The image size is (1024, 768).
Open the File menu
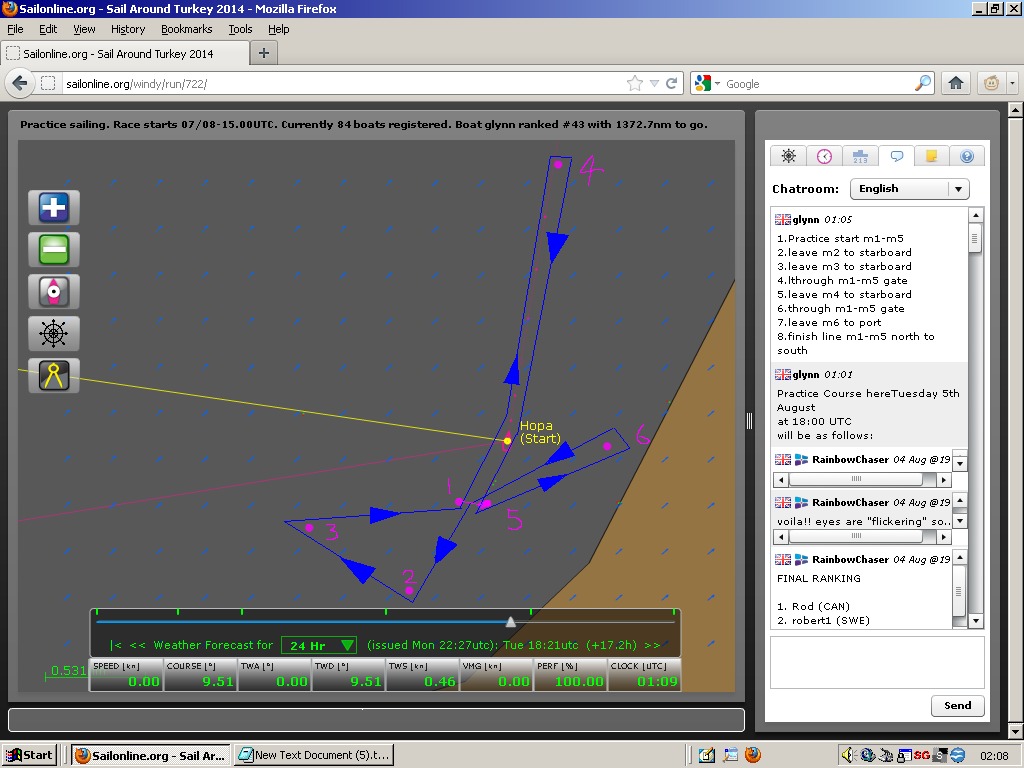[15, 29]
